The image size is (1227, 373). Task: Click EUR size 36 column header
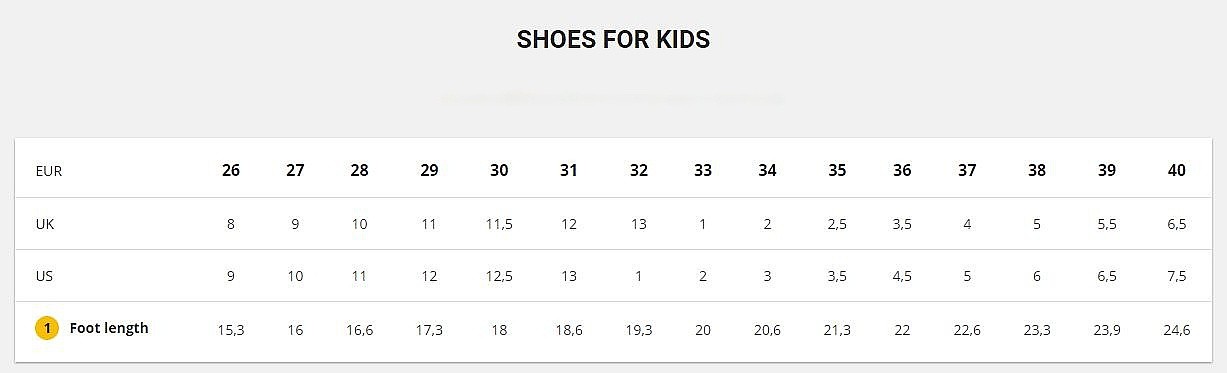coord(902,171)
